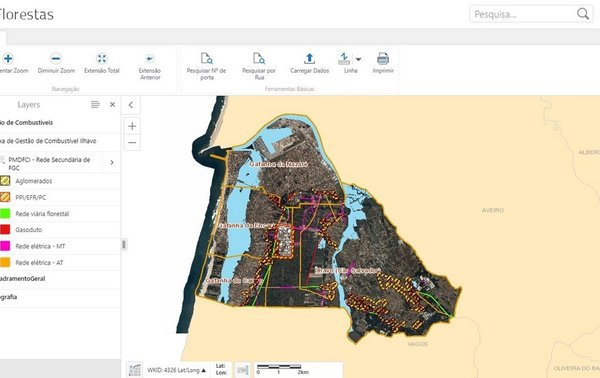600x378 pixels.
Task: Open the Linha tool dropdown arrow
Action: pyautogui.click(x=358, y=59)
